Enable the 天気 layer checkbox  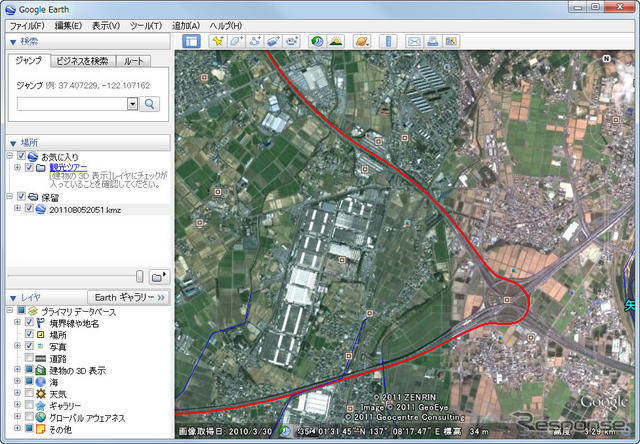tap(29, 393)
